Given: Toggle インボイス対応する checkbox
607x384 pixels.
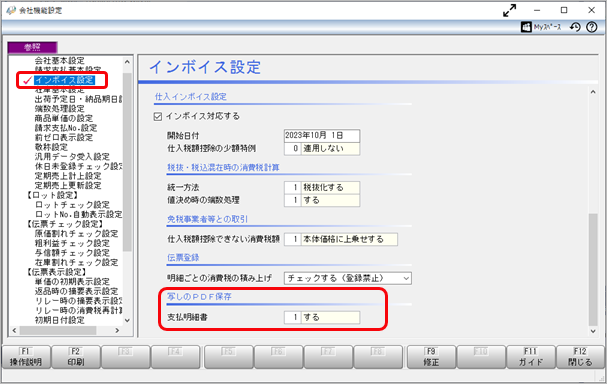Looking at the screenshot, I should tap(158, 116).
